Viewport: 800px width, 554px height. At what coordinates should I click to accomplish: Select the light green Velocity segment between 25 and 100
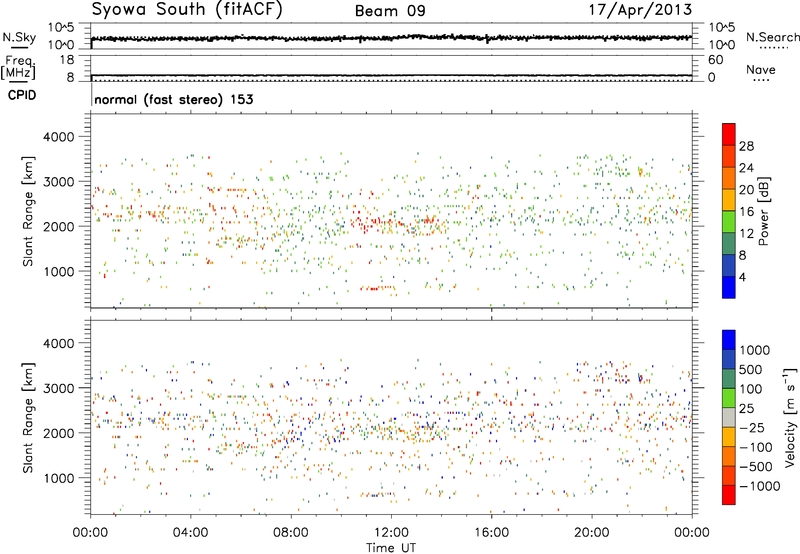click(x=729, y=398)
